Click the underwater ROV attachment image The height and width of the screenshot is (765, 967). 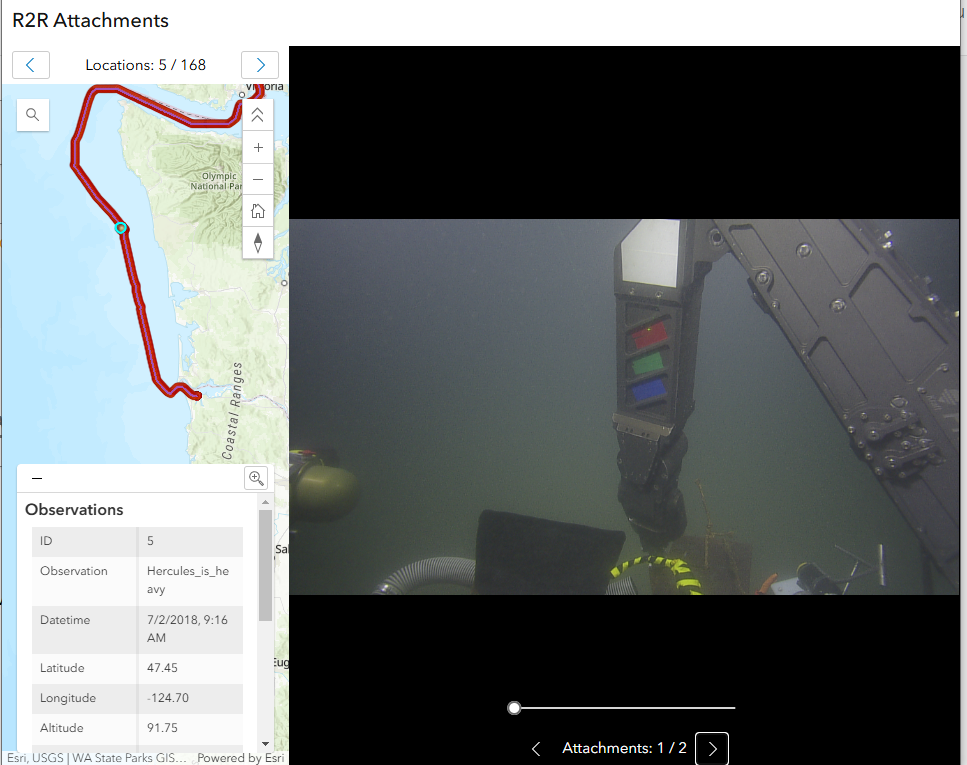pos(624,407)
